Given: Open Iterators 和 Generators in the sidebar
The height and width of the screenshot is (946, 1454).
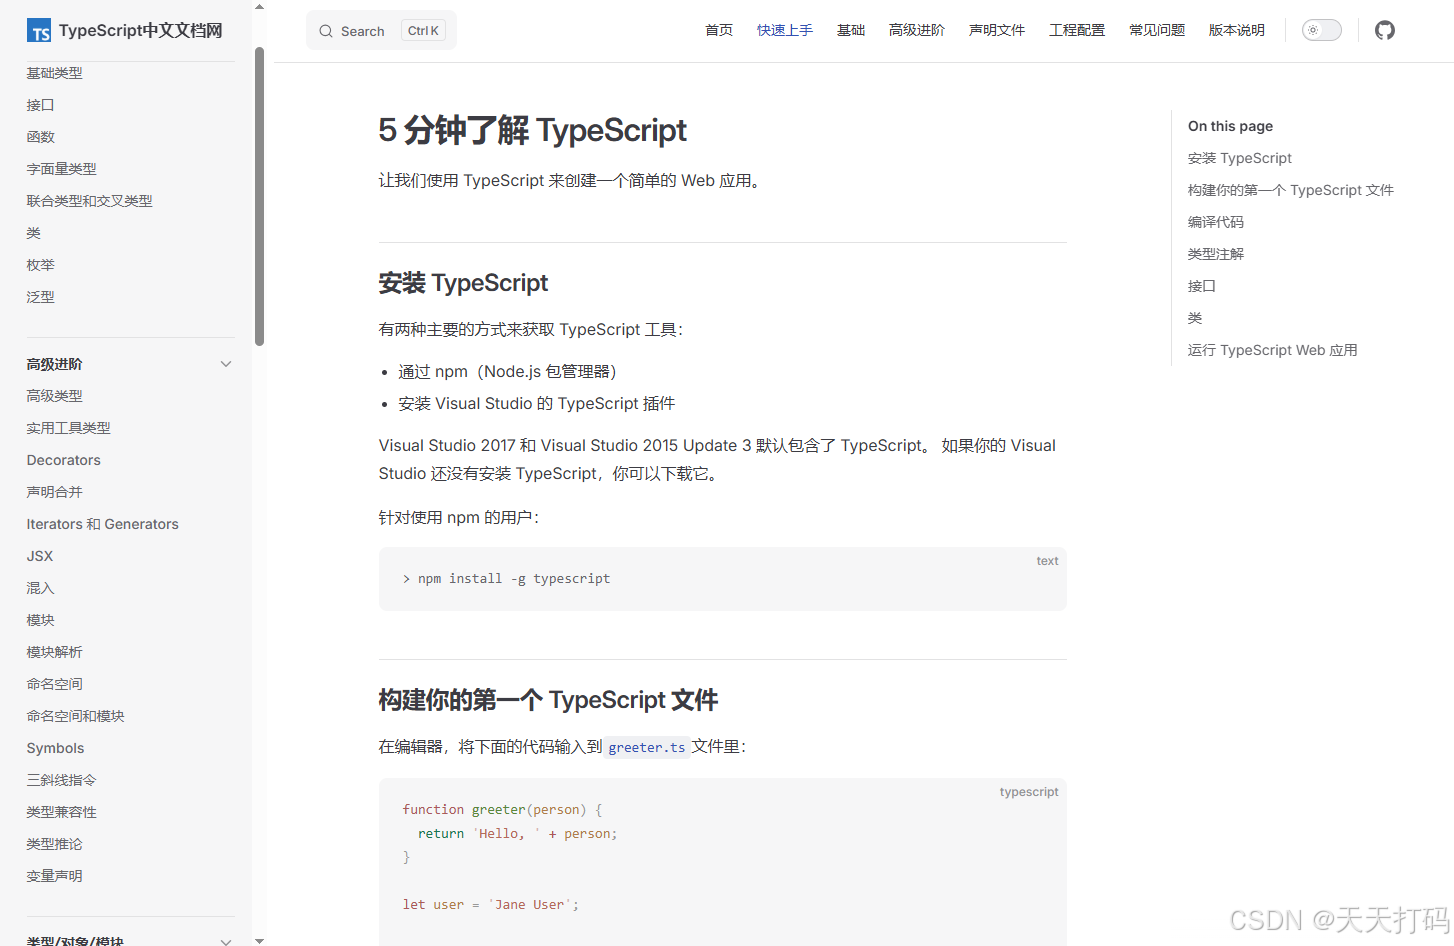Looking at the screenshot, I should click(103, 524).
